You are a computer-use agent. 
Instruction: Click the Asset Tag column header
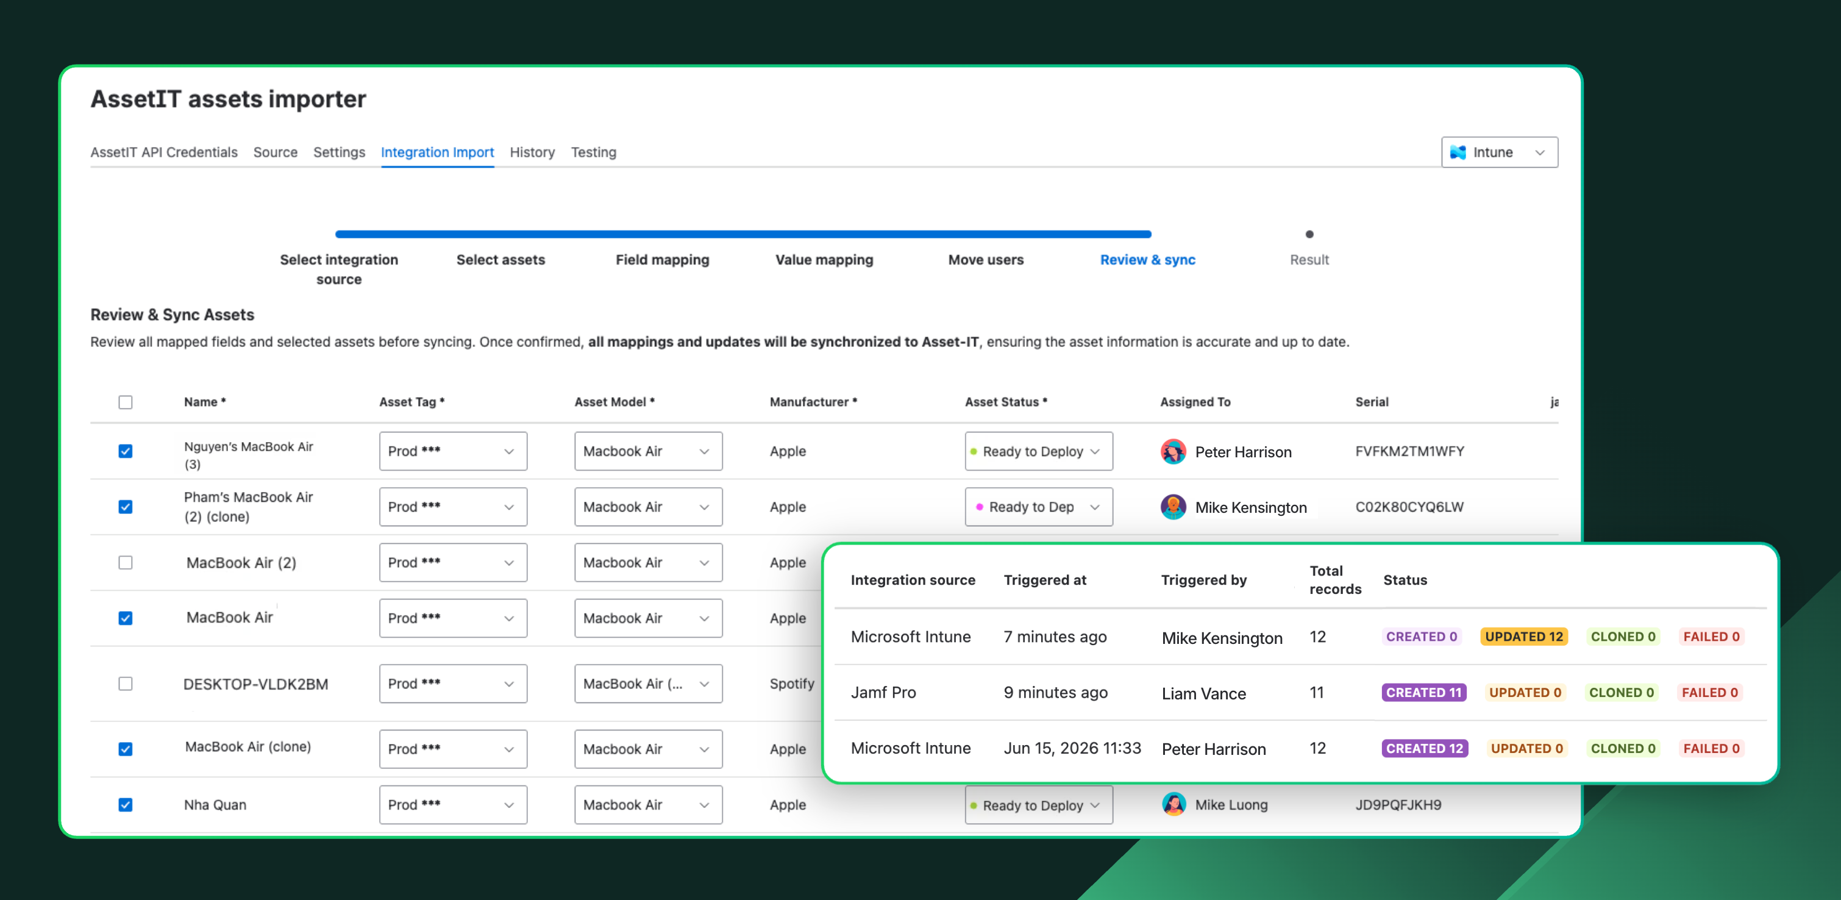412,402
